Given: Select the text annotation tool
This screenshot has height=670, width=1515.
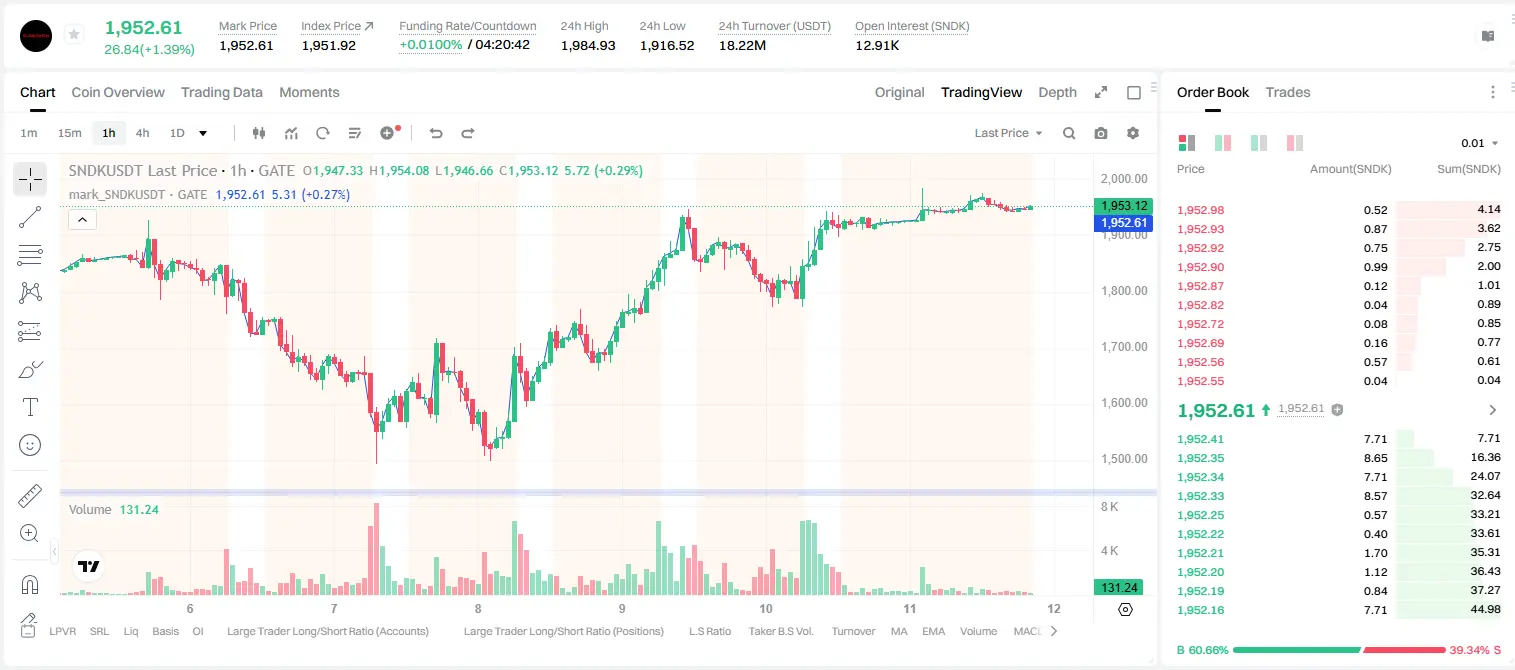Looking at the screenshot, I should pyautogui.click(x=30, y=407).
